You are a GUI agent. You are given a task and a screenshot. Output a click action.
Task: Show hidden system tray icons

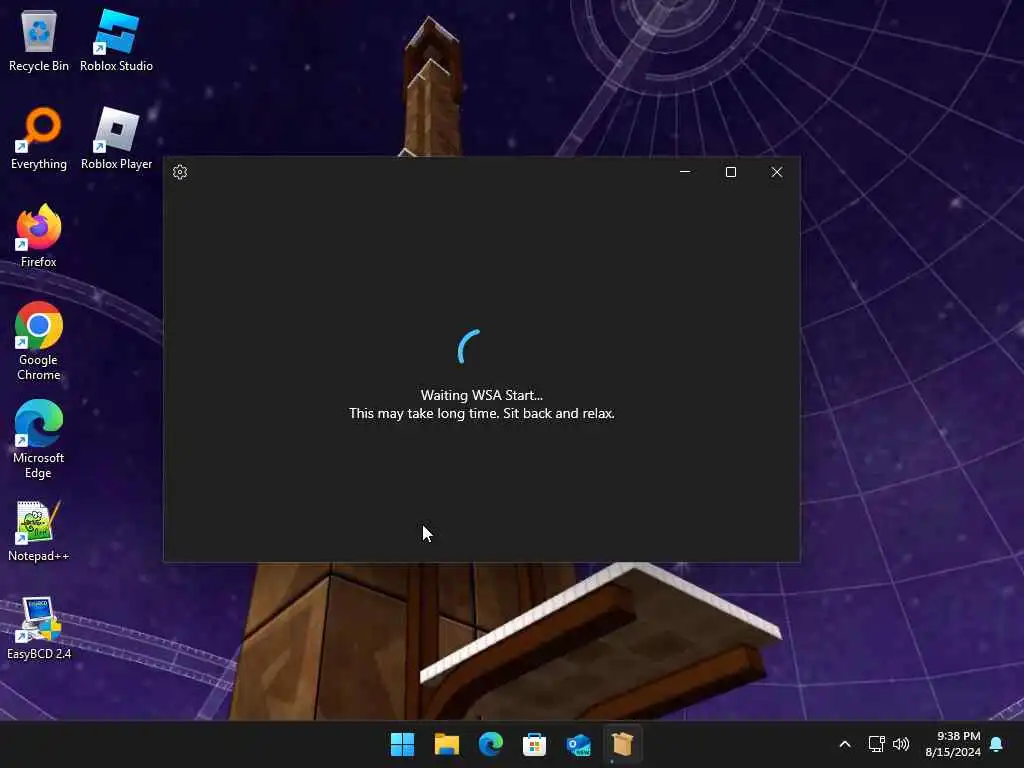pyautogui.click(x=844, y=744)
